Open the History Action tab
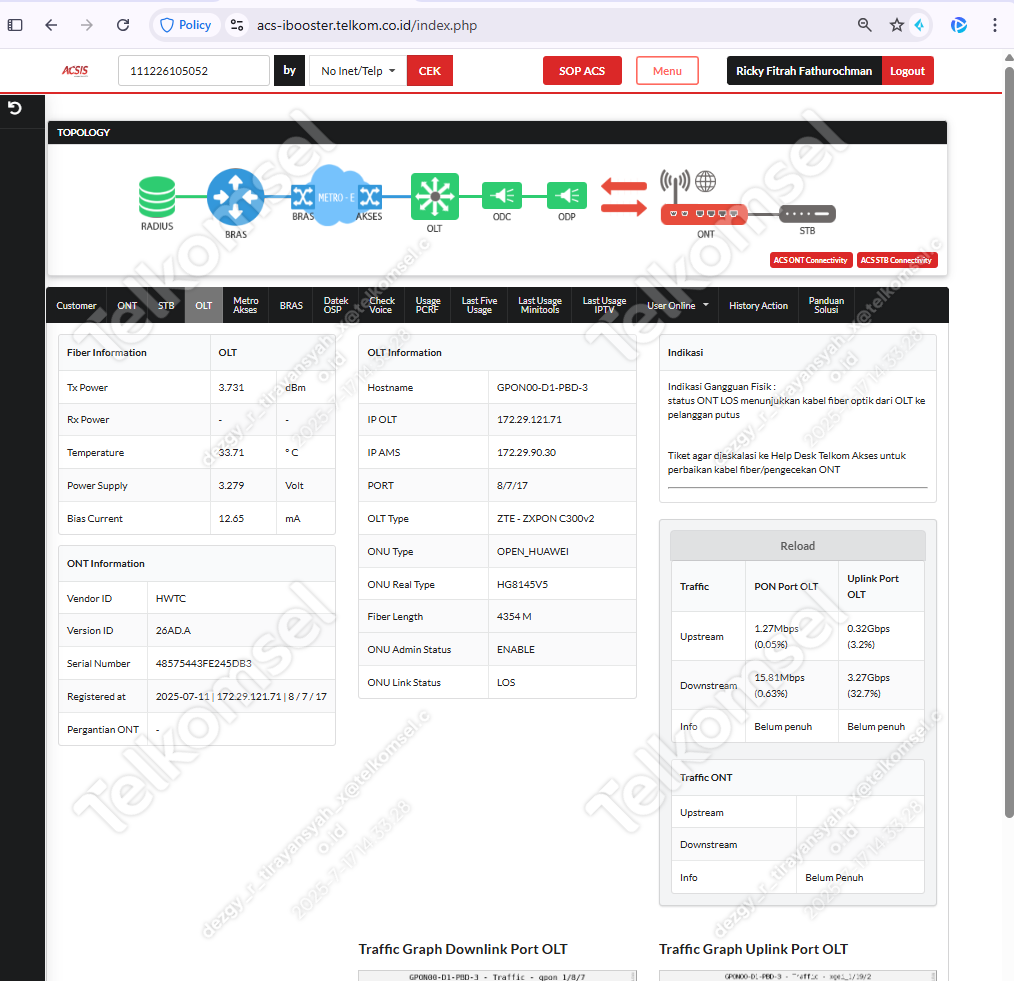The image size is (1014, 981). click(x=758, y=305)
